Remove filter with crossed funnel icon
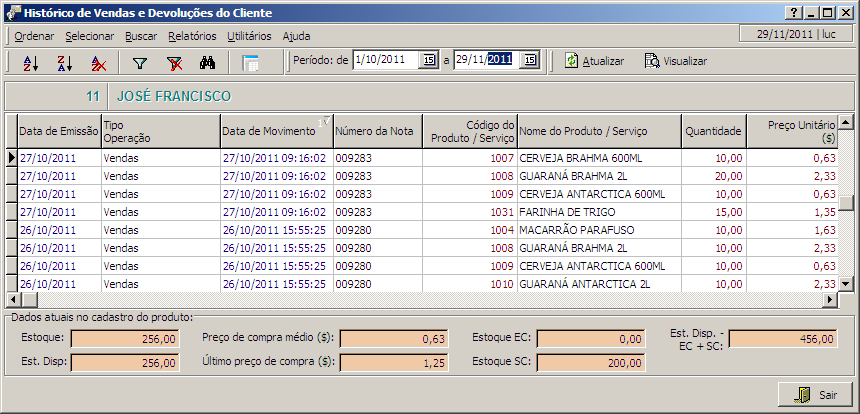 pos(174,62)
